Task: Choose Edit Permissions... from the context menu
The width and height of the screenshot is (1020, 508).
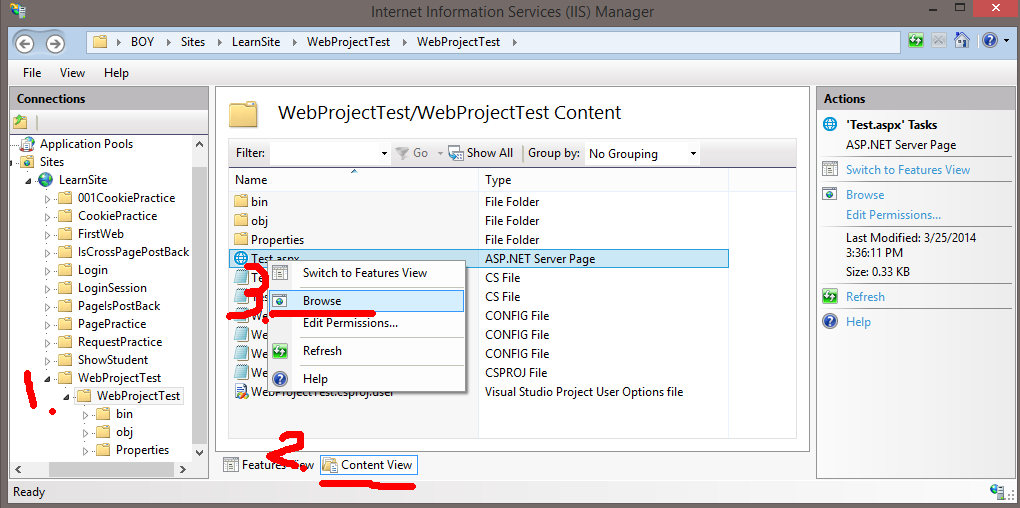Action: click(x=367, y=323)
